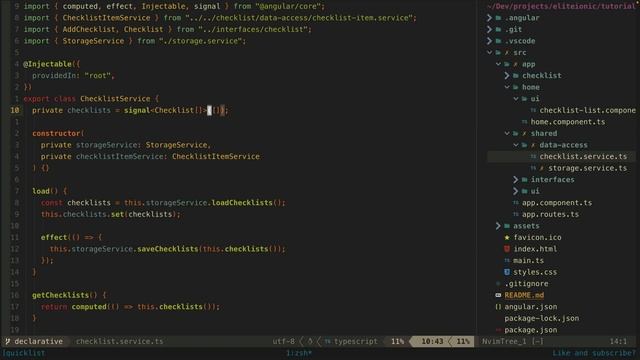Click the home.component.ts TypeScript icon

524,122
